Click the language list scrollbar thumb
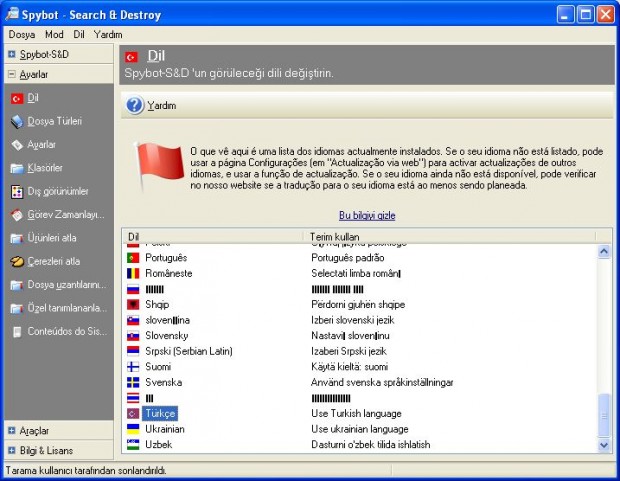 point(604,415)
